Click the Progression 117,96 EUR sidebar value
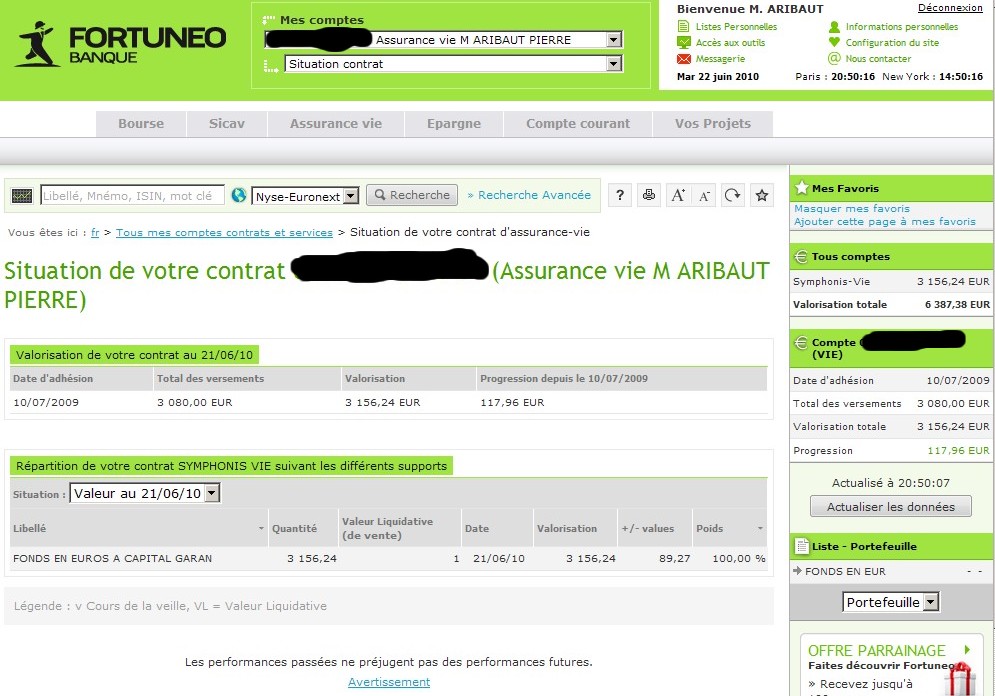995x696 pixels. pyautogui.click(x=958, y=450)
